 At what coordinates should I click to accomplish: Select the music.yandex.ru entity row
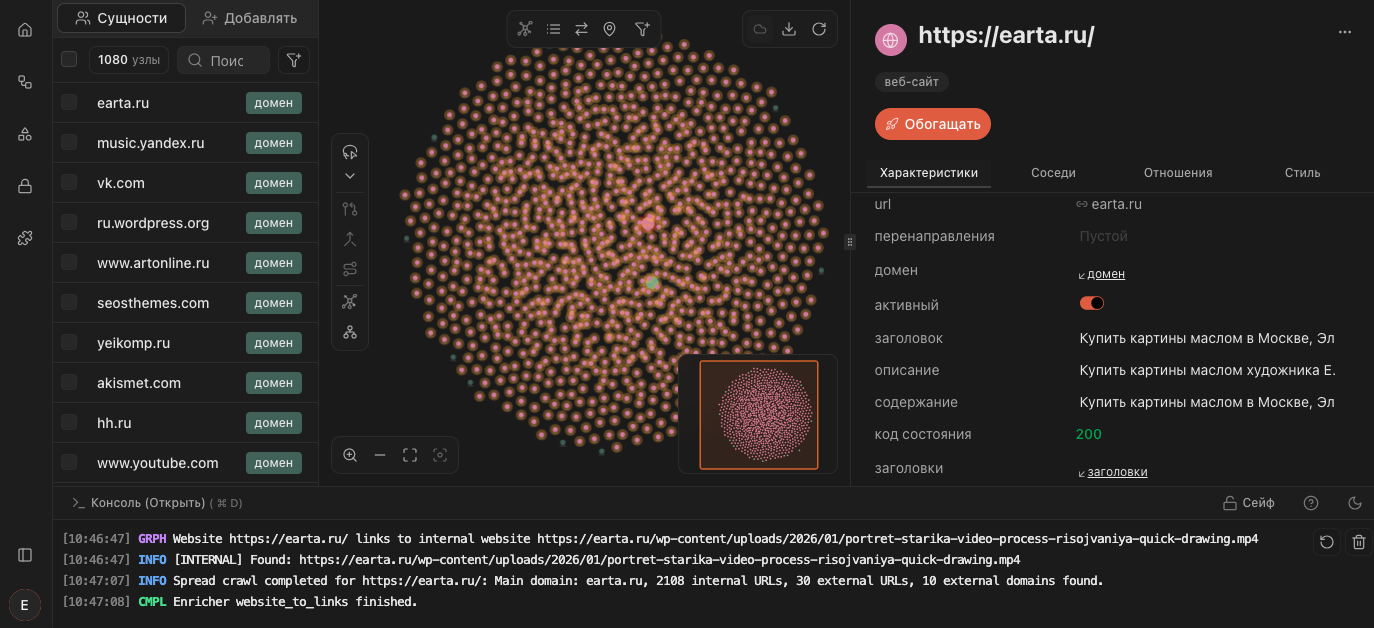tap(185, 143)
